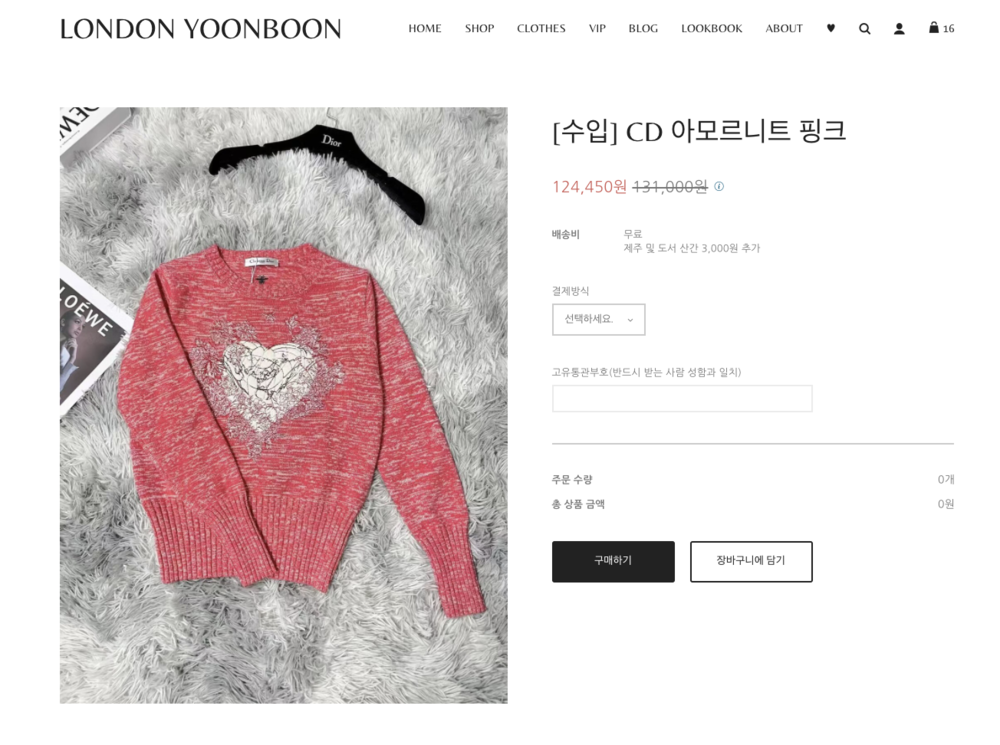Viewport: 1000px width, 745px height.
Task: Click 장바구니에 담기 add to cart button
Action: [x=751, y=561]
